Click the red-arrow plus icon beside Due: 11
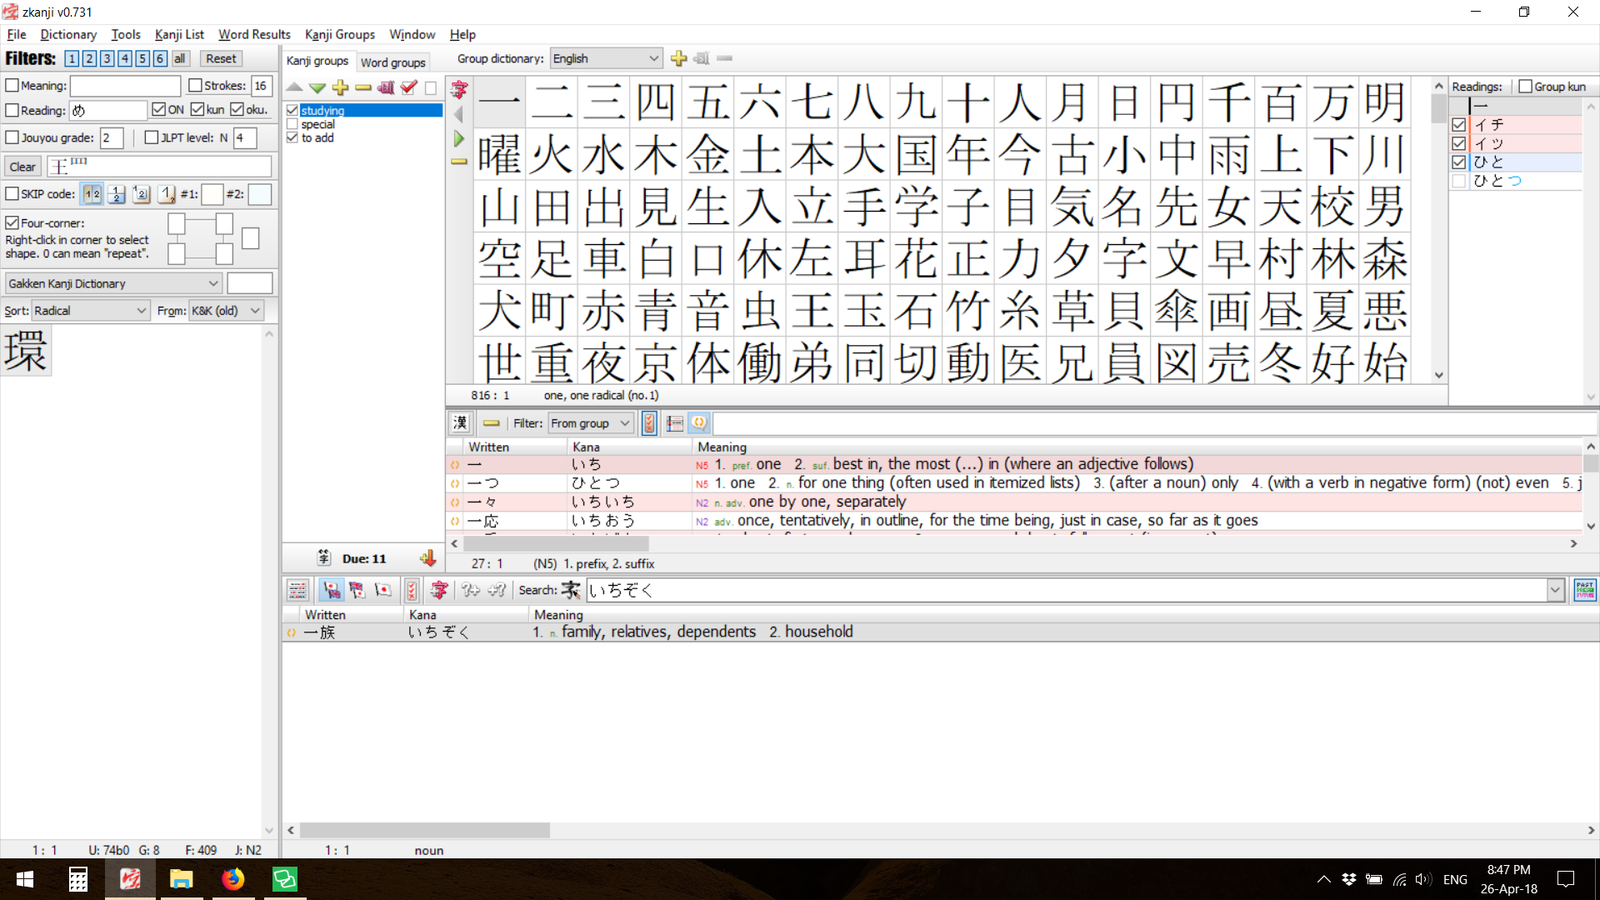 click(428, 558)
